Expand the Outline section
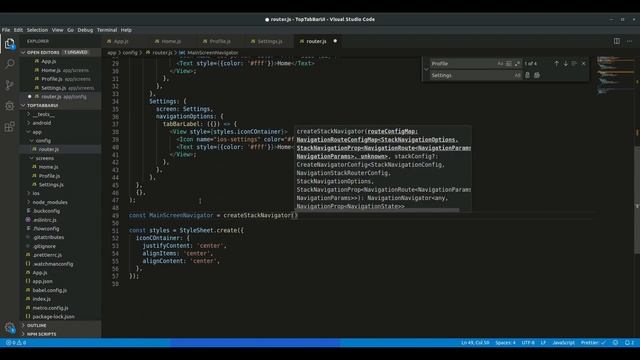Viewport: 640px width, 360px height. [60, 325]
